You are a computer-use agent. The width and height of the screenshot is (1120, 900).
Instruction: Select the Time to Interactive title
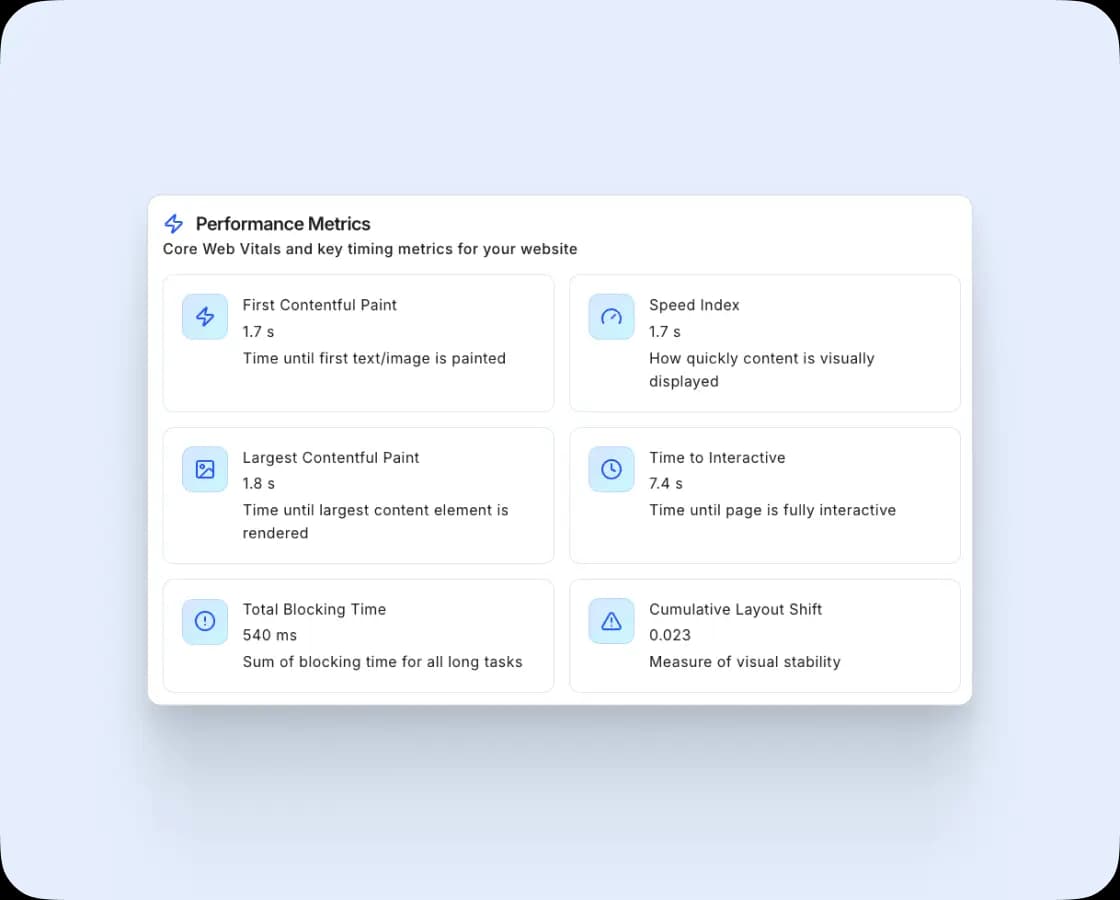click(717, 458)
